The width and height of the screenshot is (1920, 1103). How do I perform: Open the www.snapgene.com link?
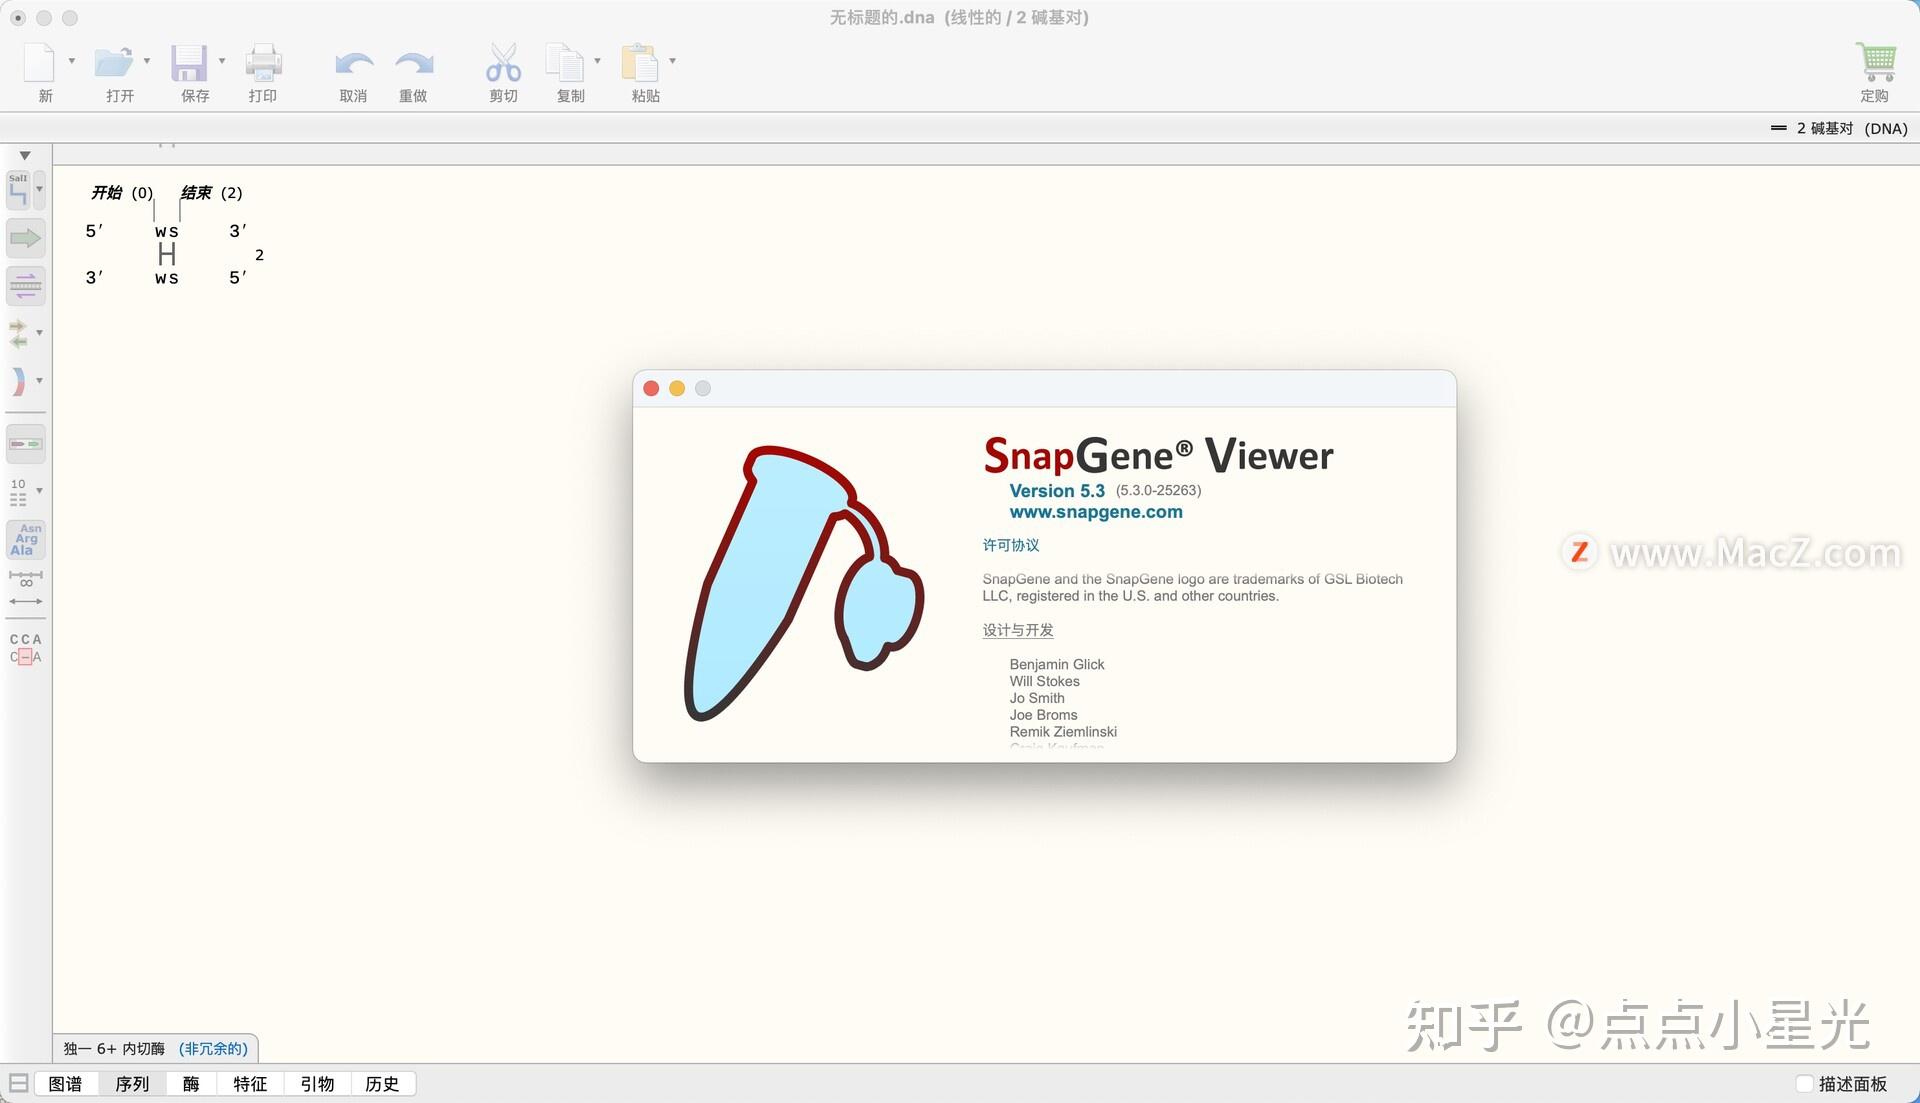(x=1096, y=512)
